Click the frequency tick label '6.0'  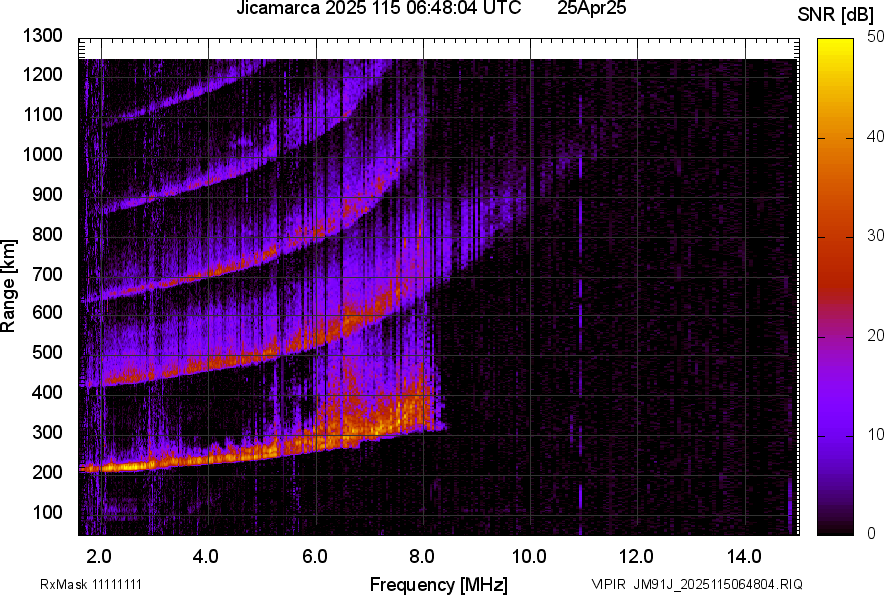tap(315, 557)
